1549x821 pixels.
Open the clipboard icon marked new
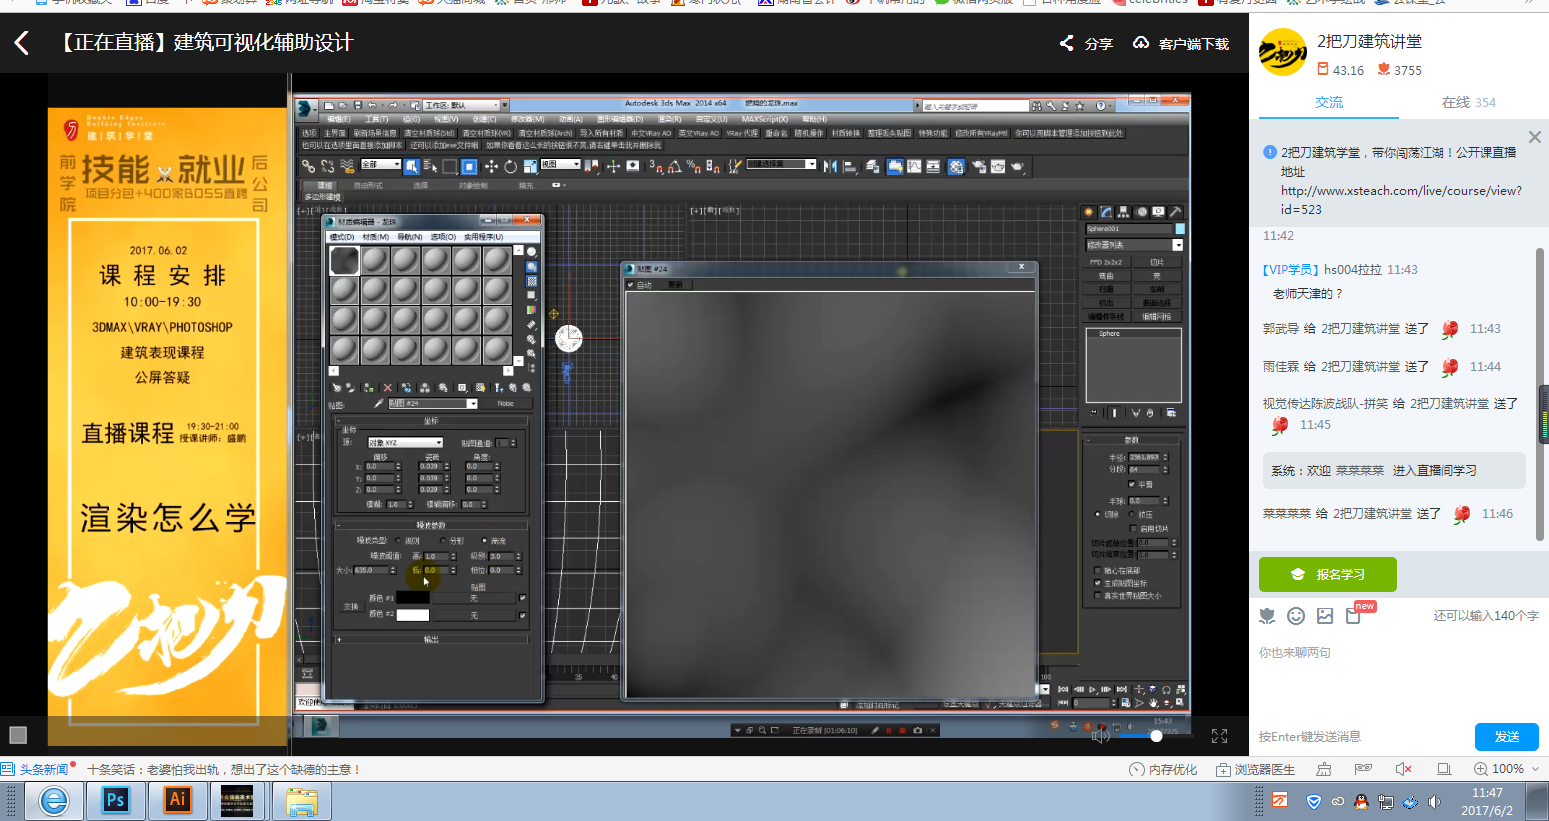click(1354, 616)
